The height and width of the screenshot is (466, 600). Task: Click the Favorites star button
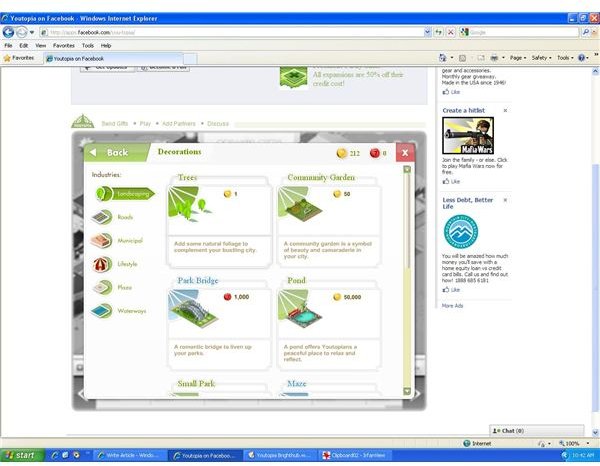tap(19, 58)
